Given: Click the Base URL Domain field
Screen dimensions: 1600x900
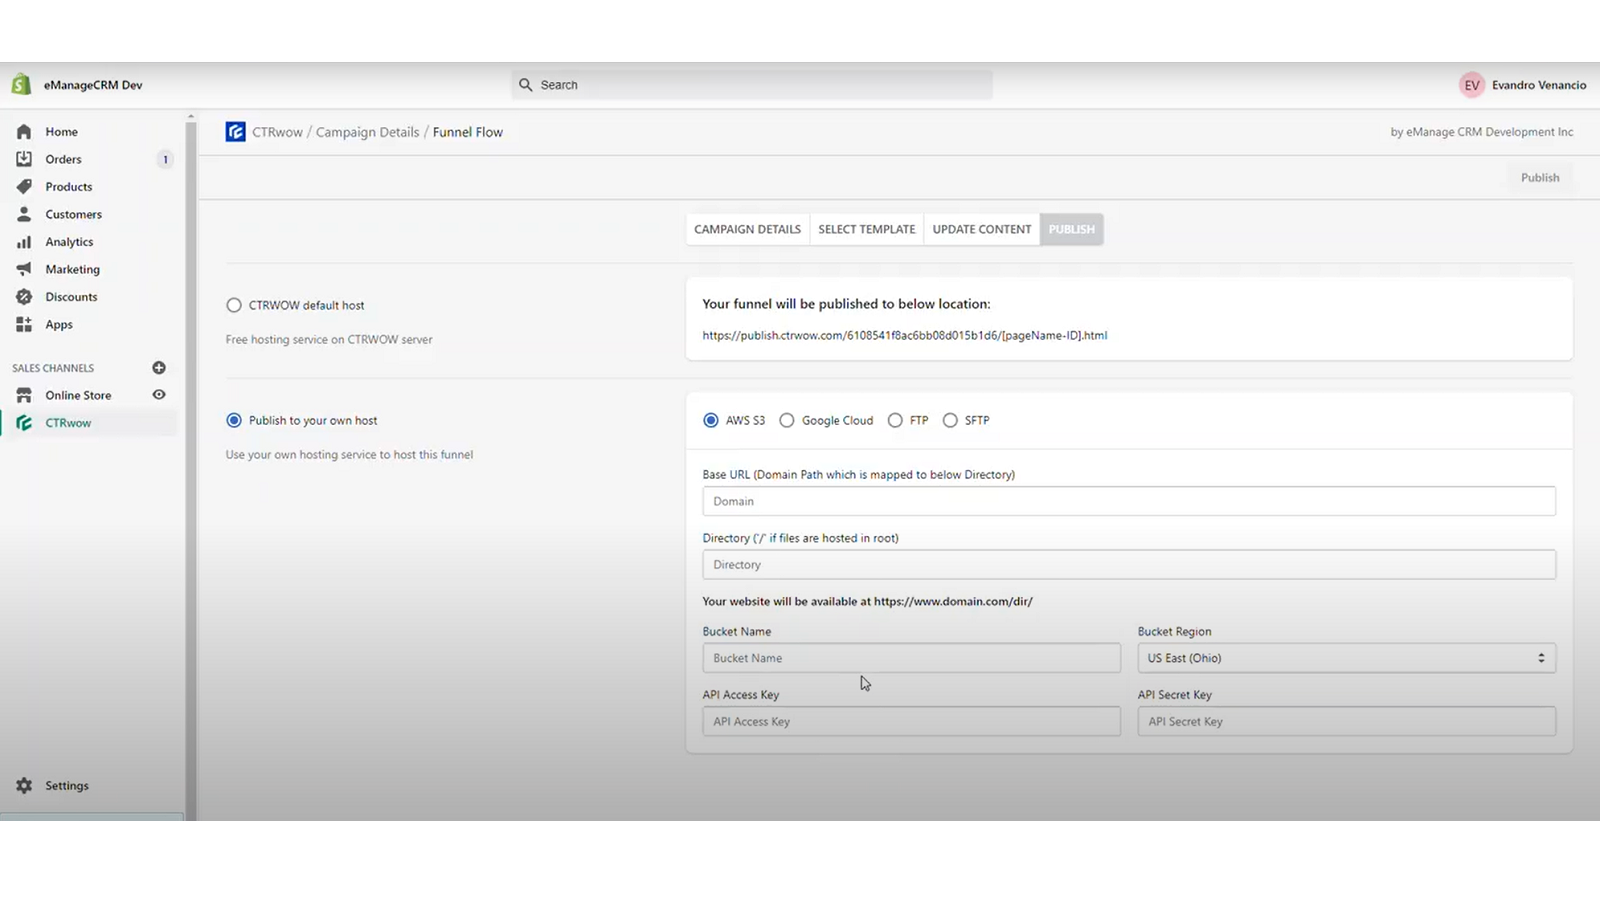Looking at the screenshot, I should click(x=1129, y=501).
